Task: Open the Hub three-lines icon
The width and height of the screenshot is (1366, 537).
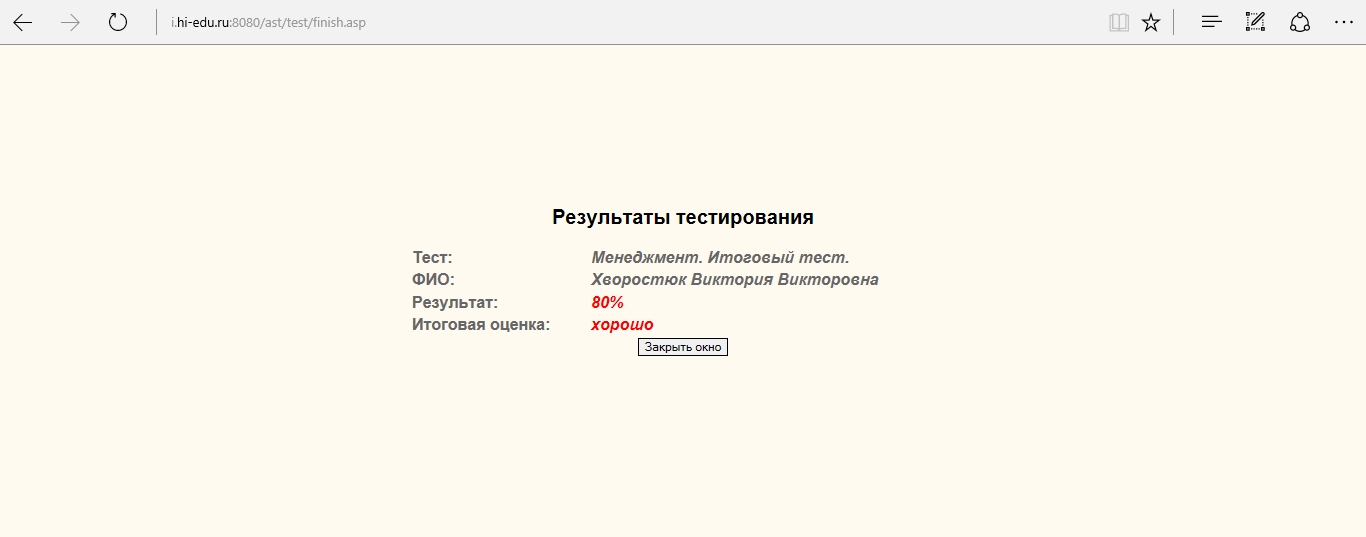Action: click(1212, 22)
